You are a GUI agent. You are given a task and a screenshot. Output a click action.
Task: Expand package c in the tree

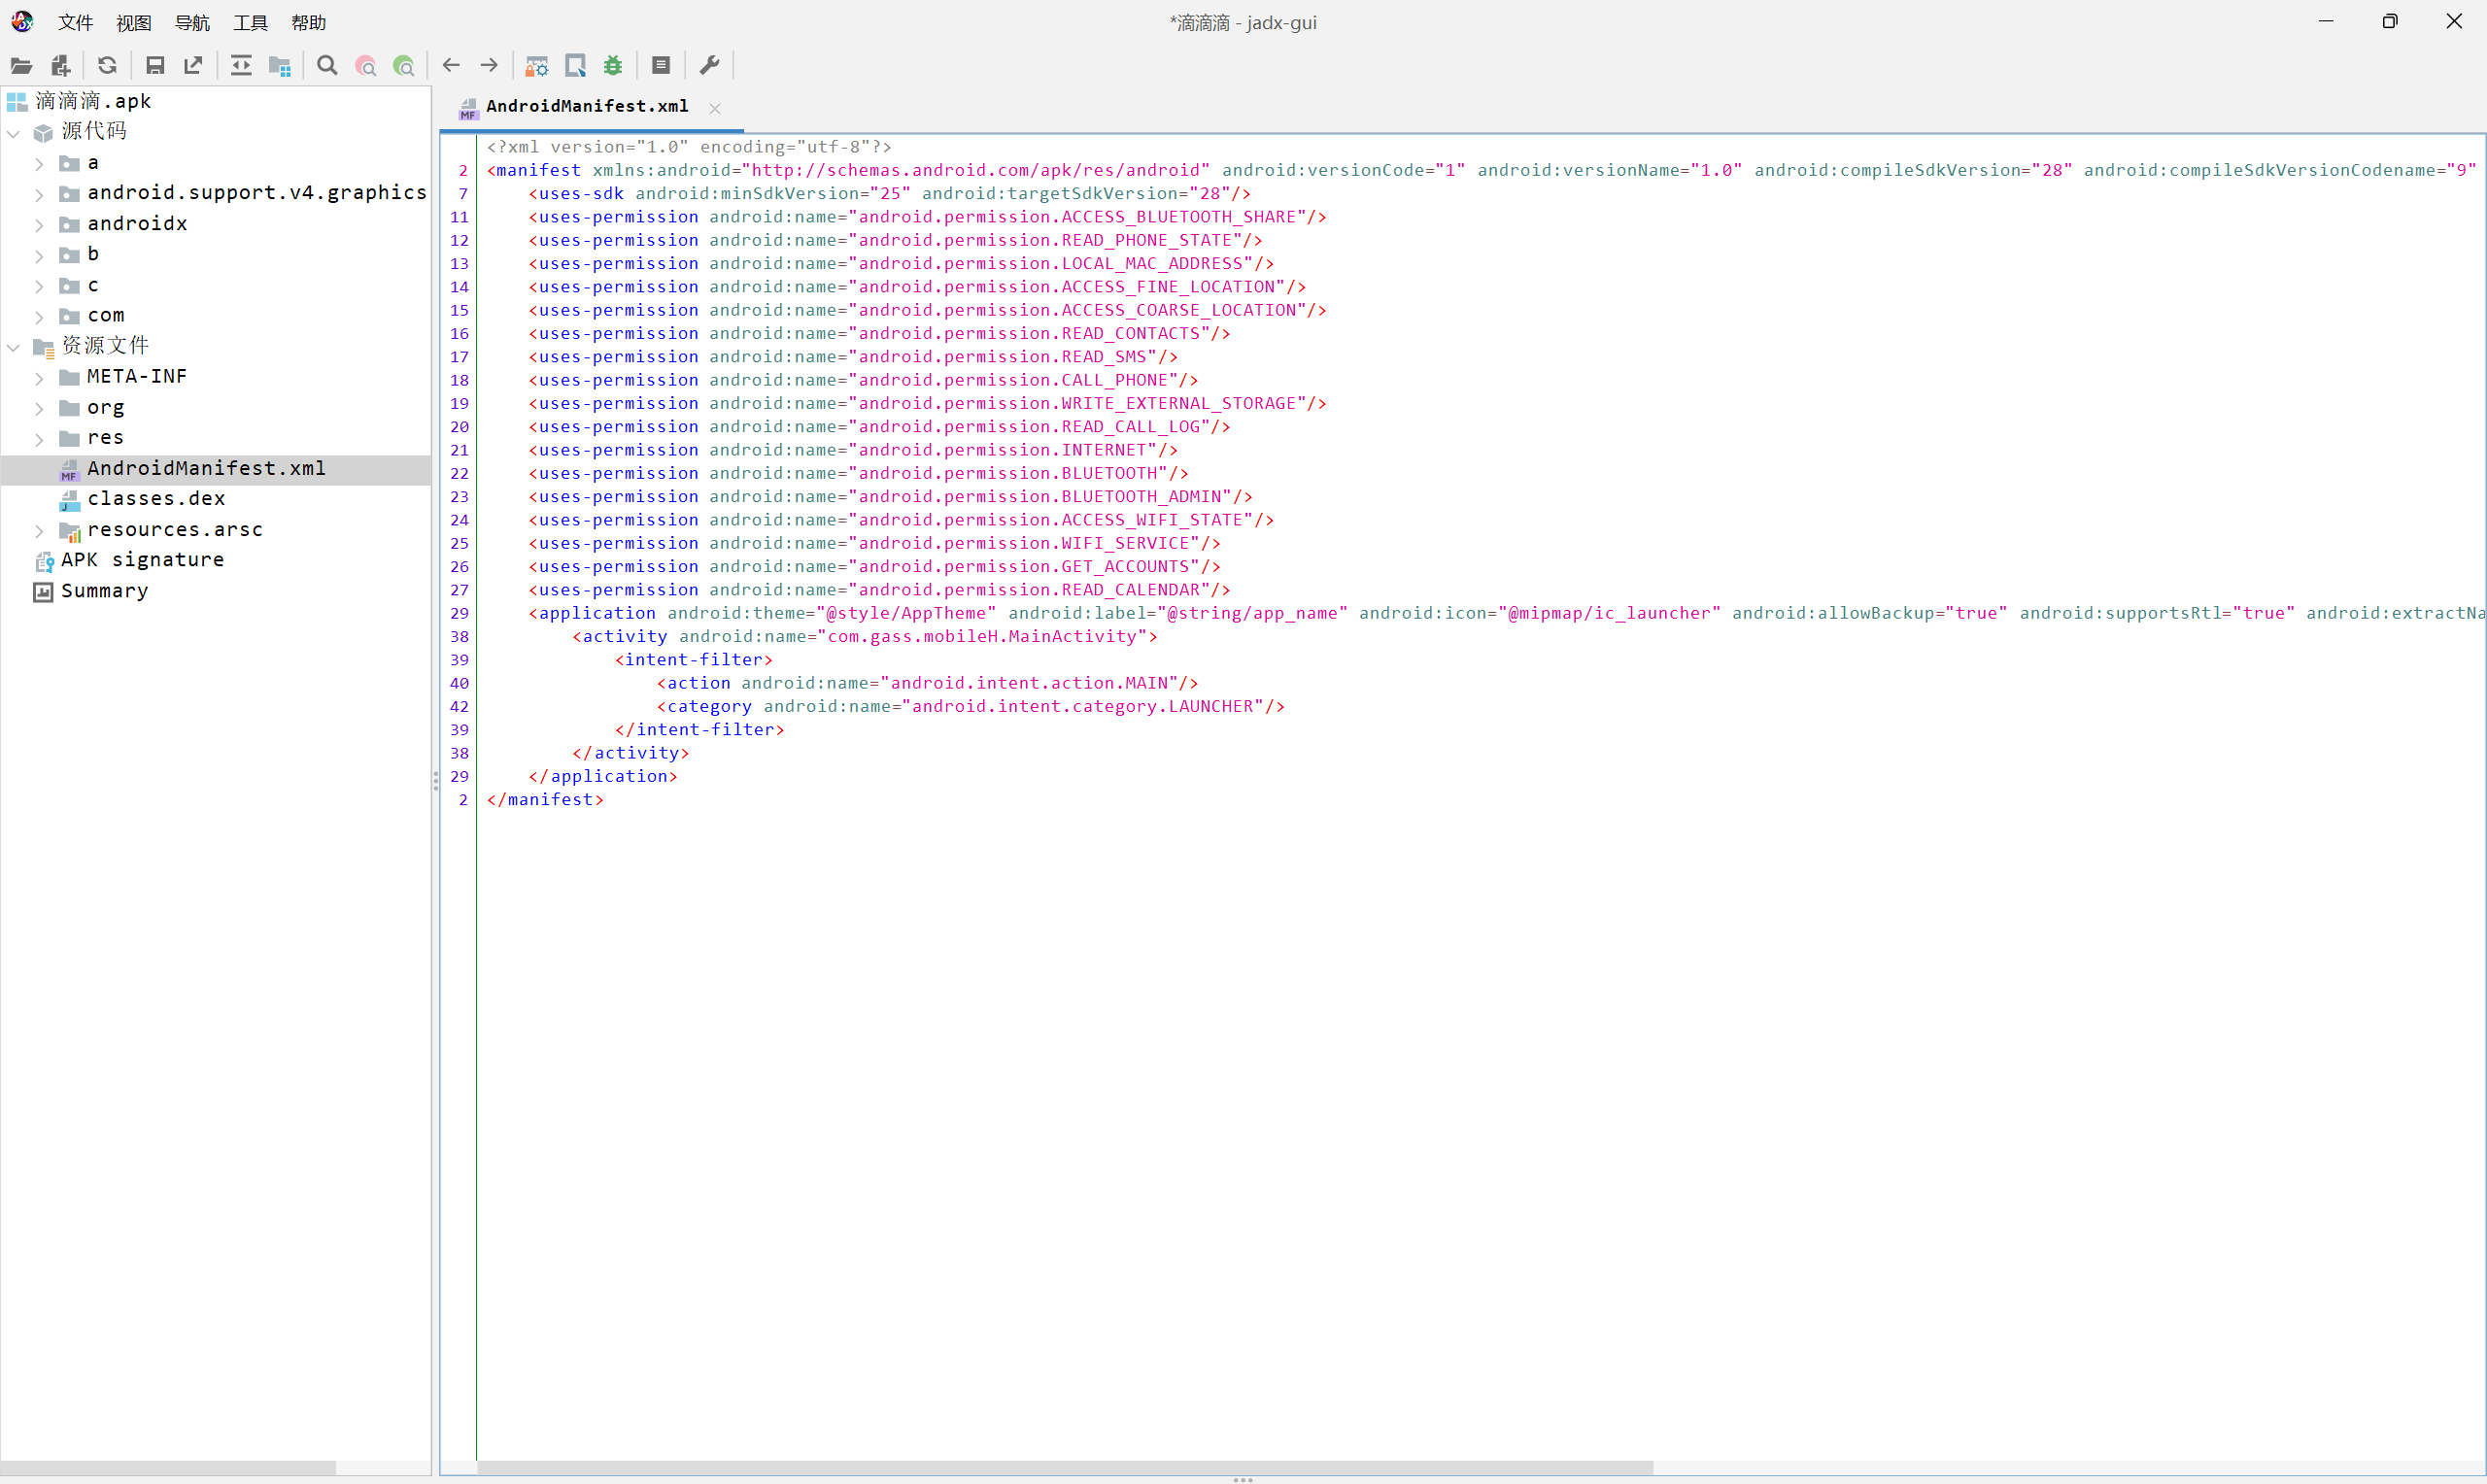(x=39, y=286)
